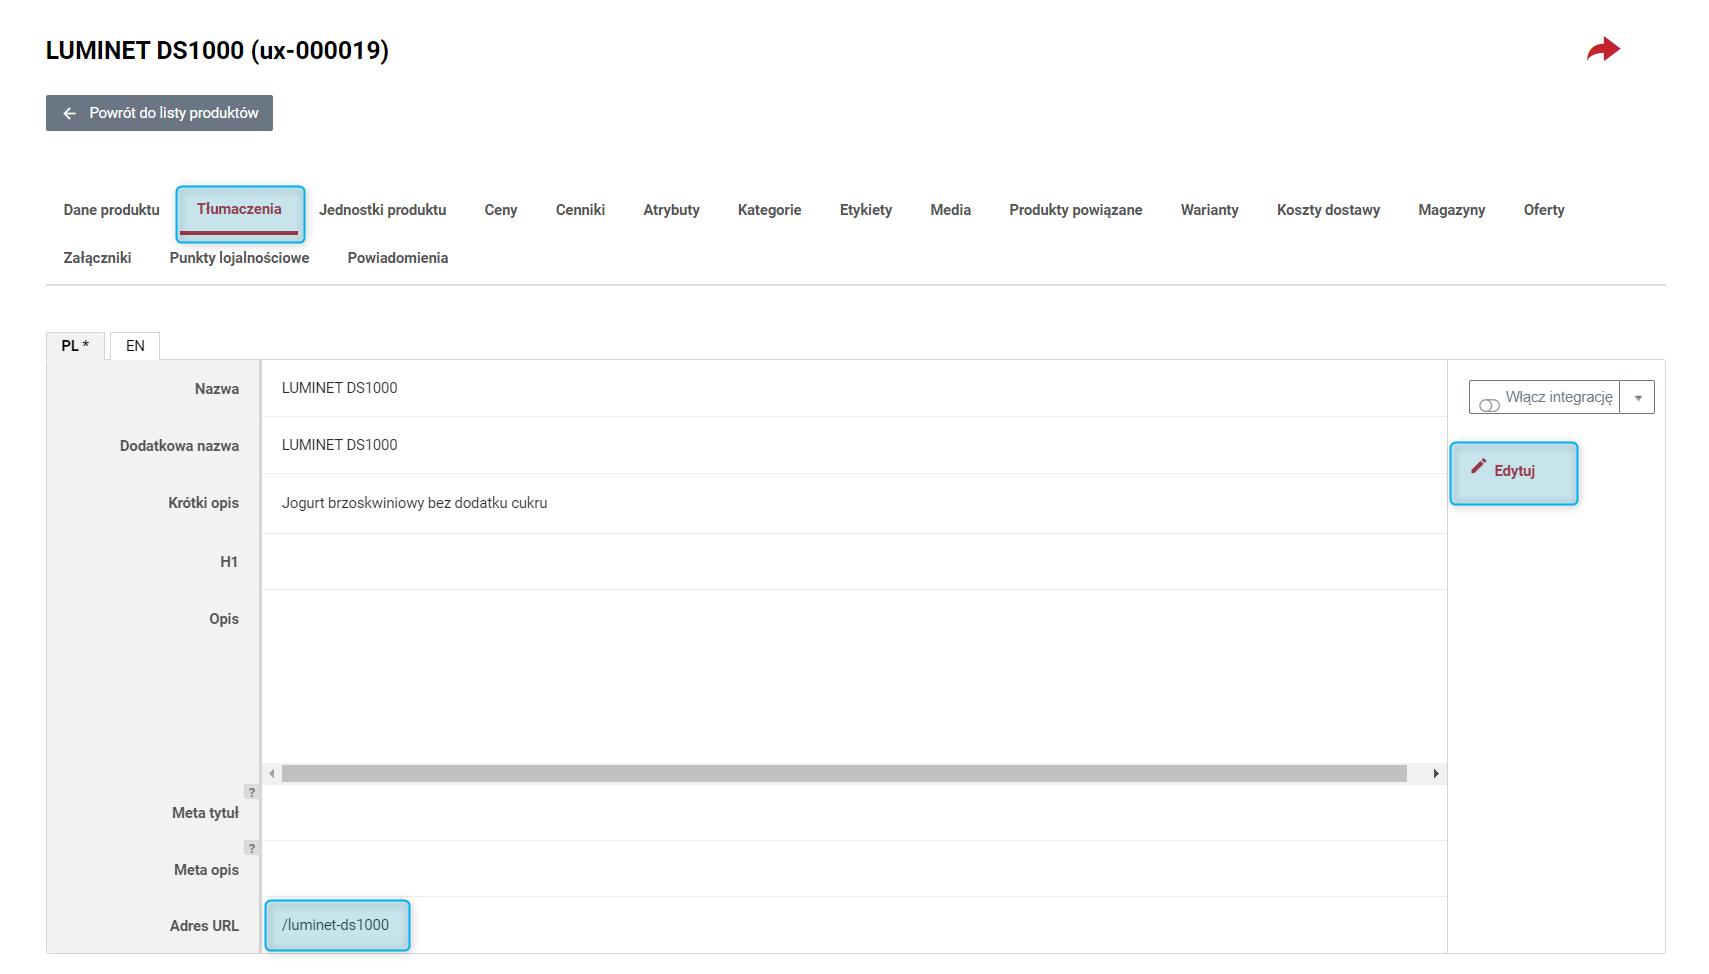Click the Nazwa label
This screenshot has width=1709, height=974.
[x=217, y=389]
